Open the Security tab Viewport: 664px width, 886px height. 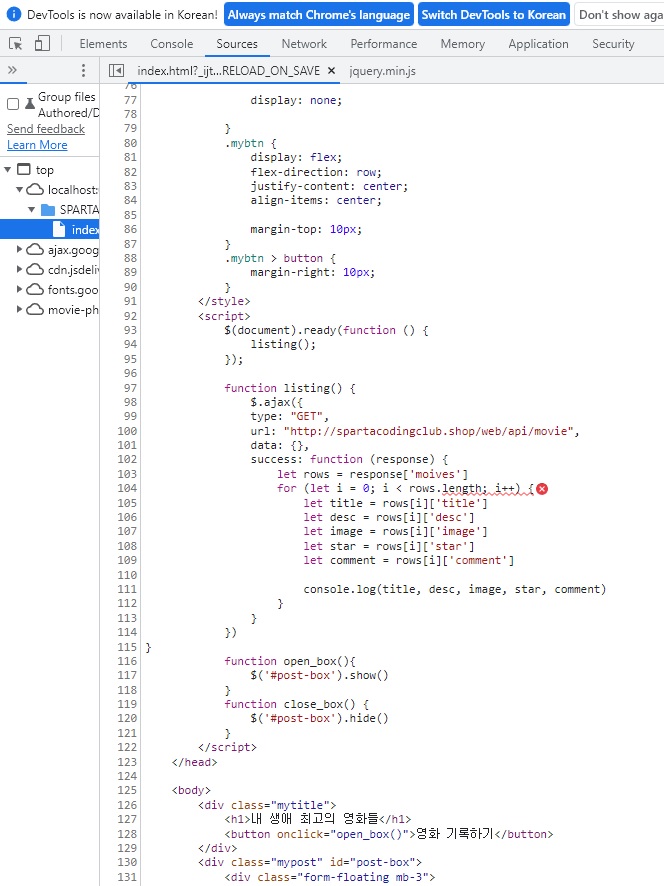tap(613, 44)
